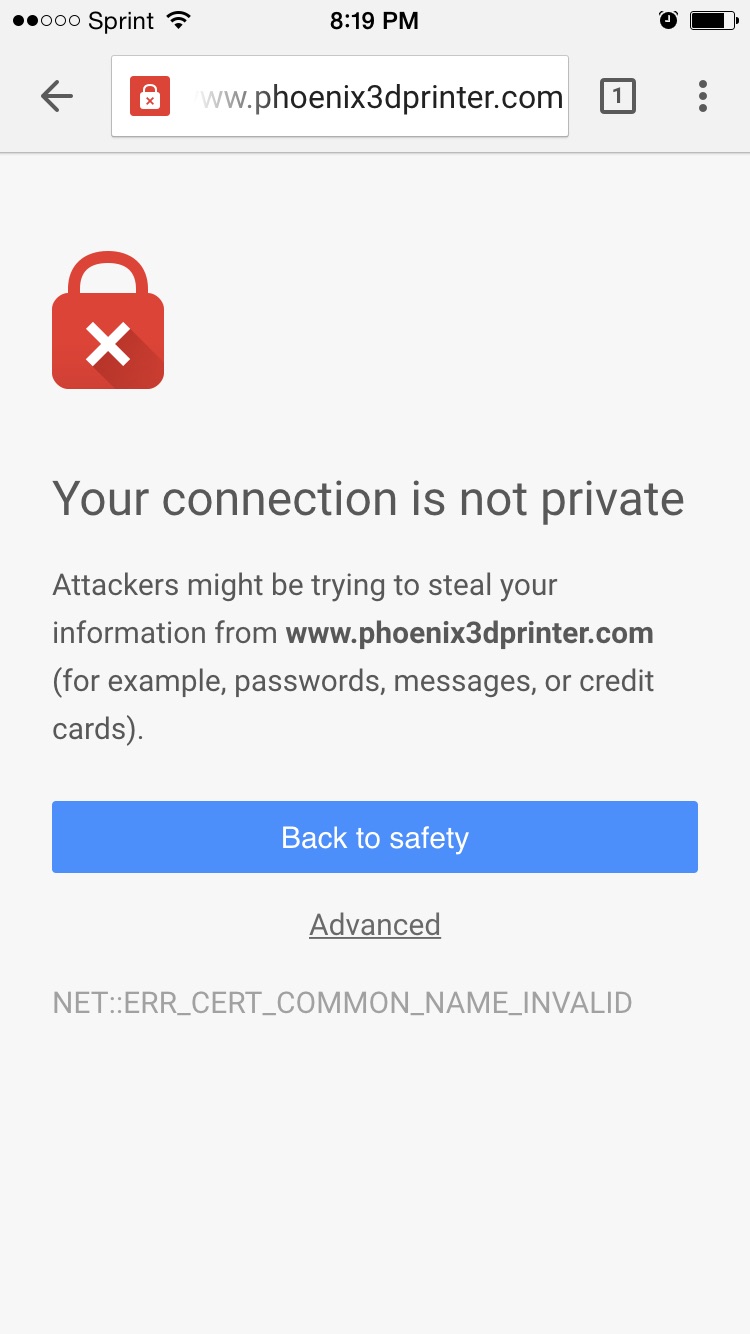The image size is (750, 1334).
Task: Tap the red insecure lock icon in address bar
Action: pyautogui.click(x=149, y=97)
